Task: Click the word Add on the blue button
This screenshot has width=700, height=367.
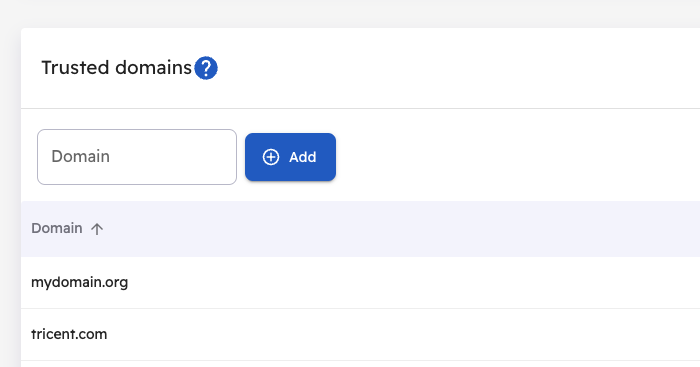Action: (302, 157)
